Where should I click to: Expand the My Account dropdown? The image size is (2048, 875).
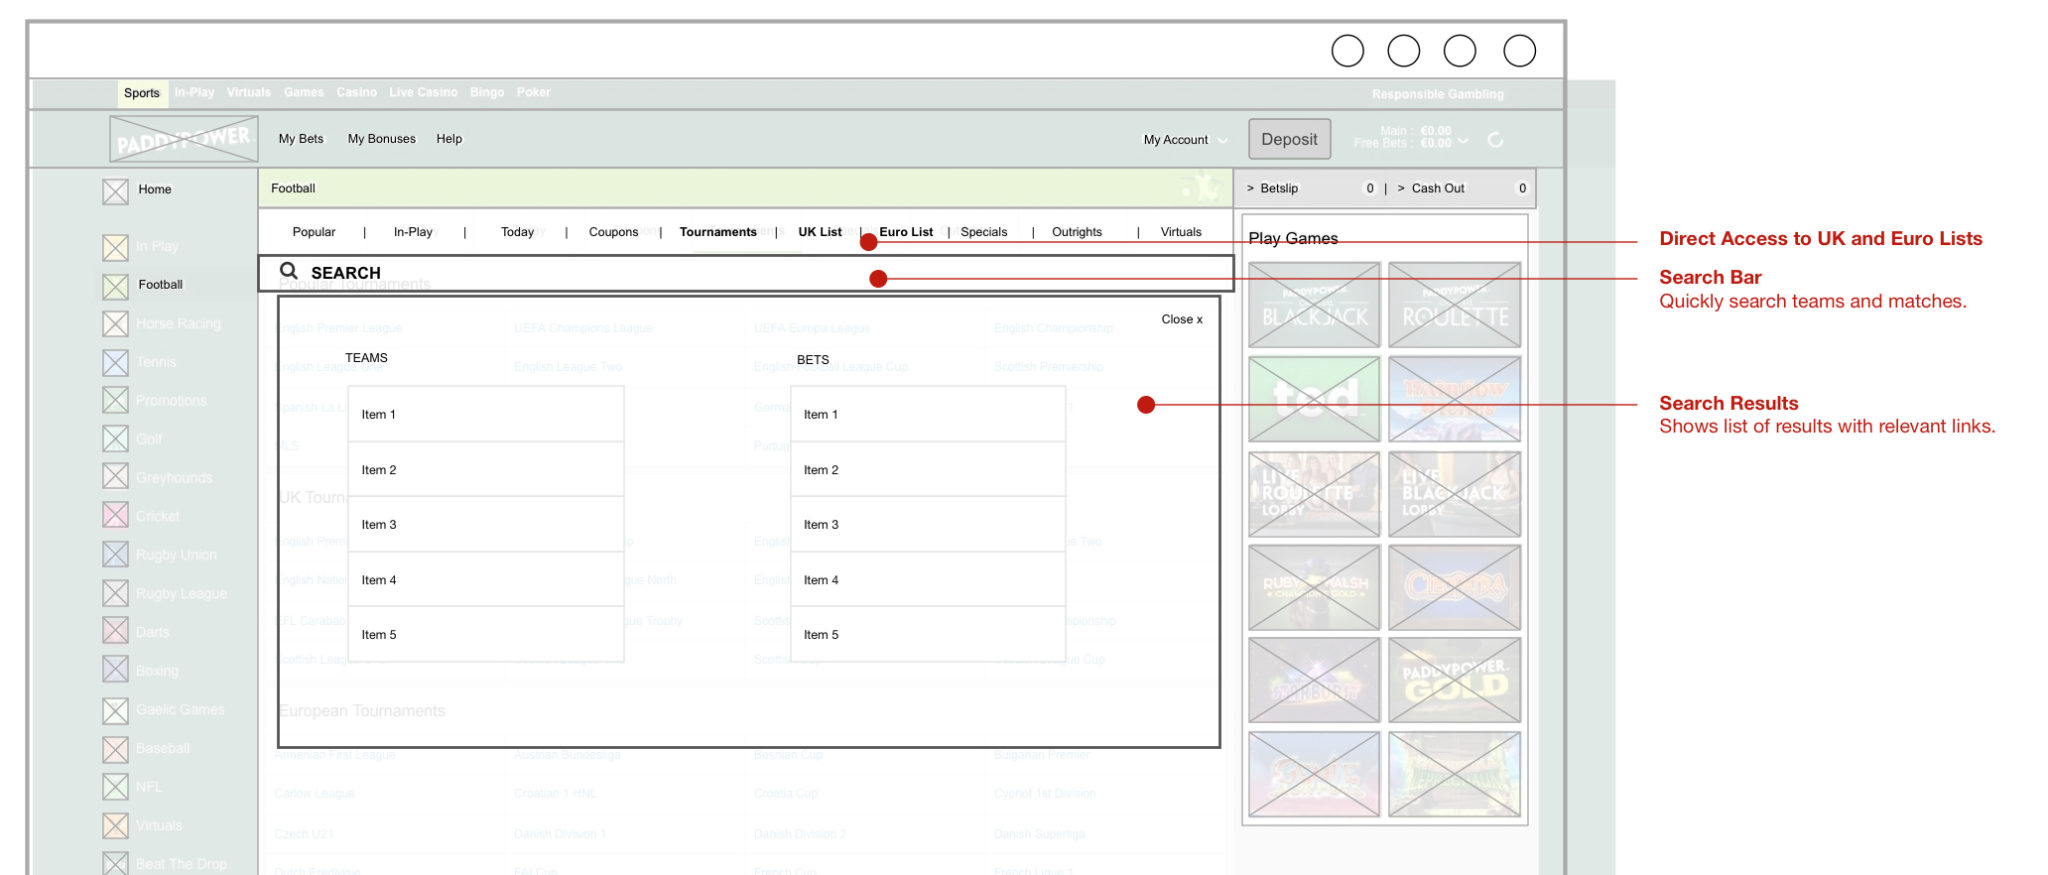pyautogui.click(x=1185, y=140)
